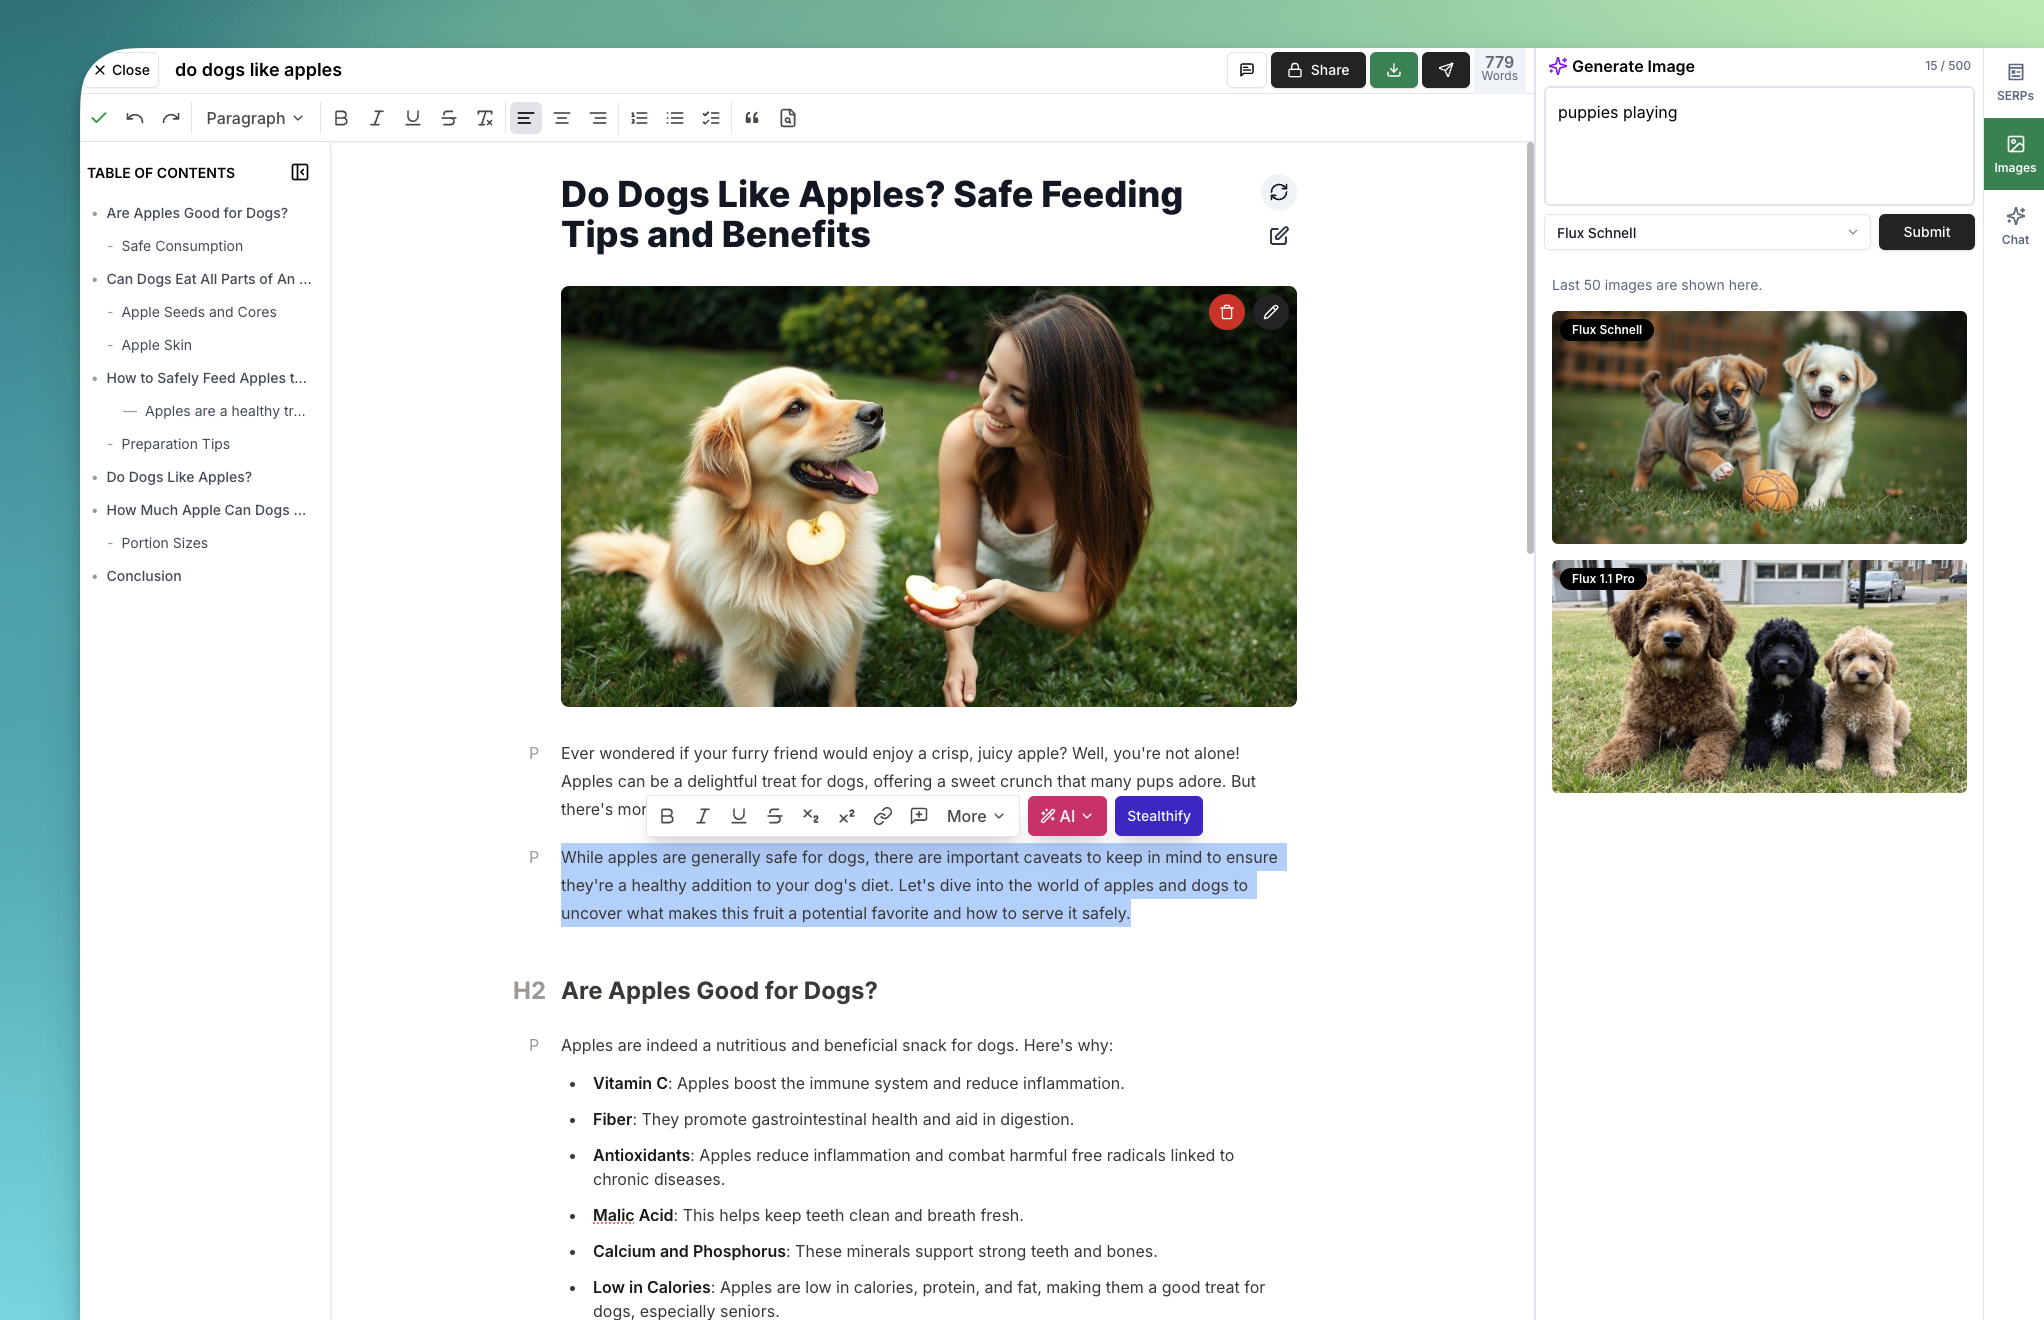Open the More options dropdown
Image resolution: width=2044 pixels, height=1320 pixels.
pos(975,816)
